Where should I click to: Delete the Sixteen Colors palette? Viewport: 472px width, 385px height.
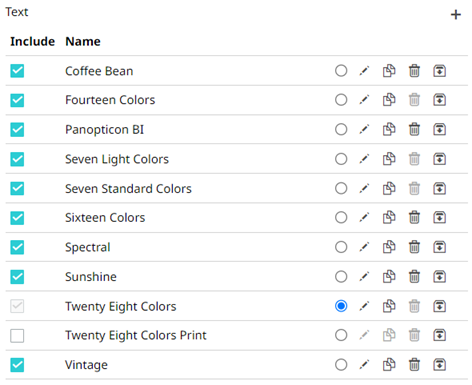coord(414,218)
